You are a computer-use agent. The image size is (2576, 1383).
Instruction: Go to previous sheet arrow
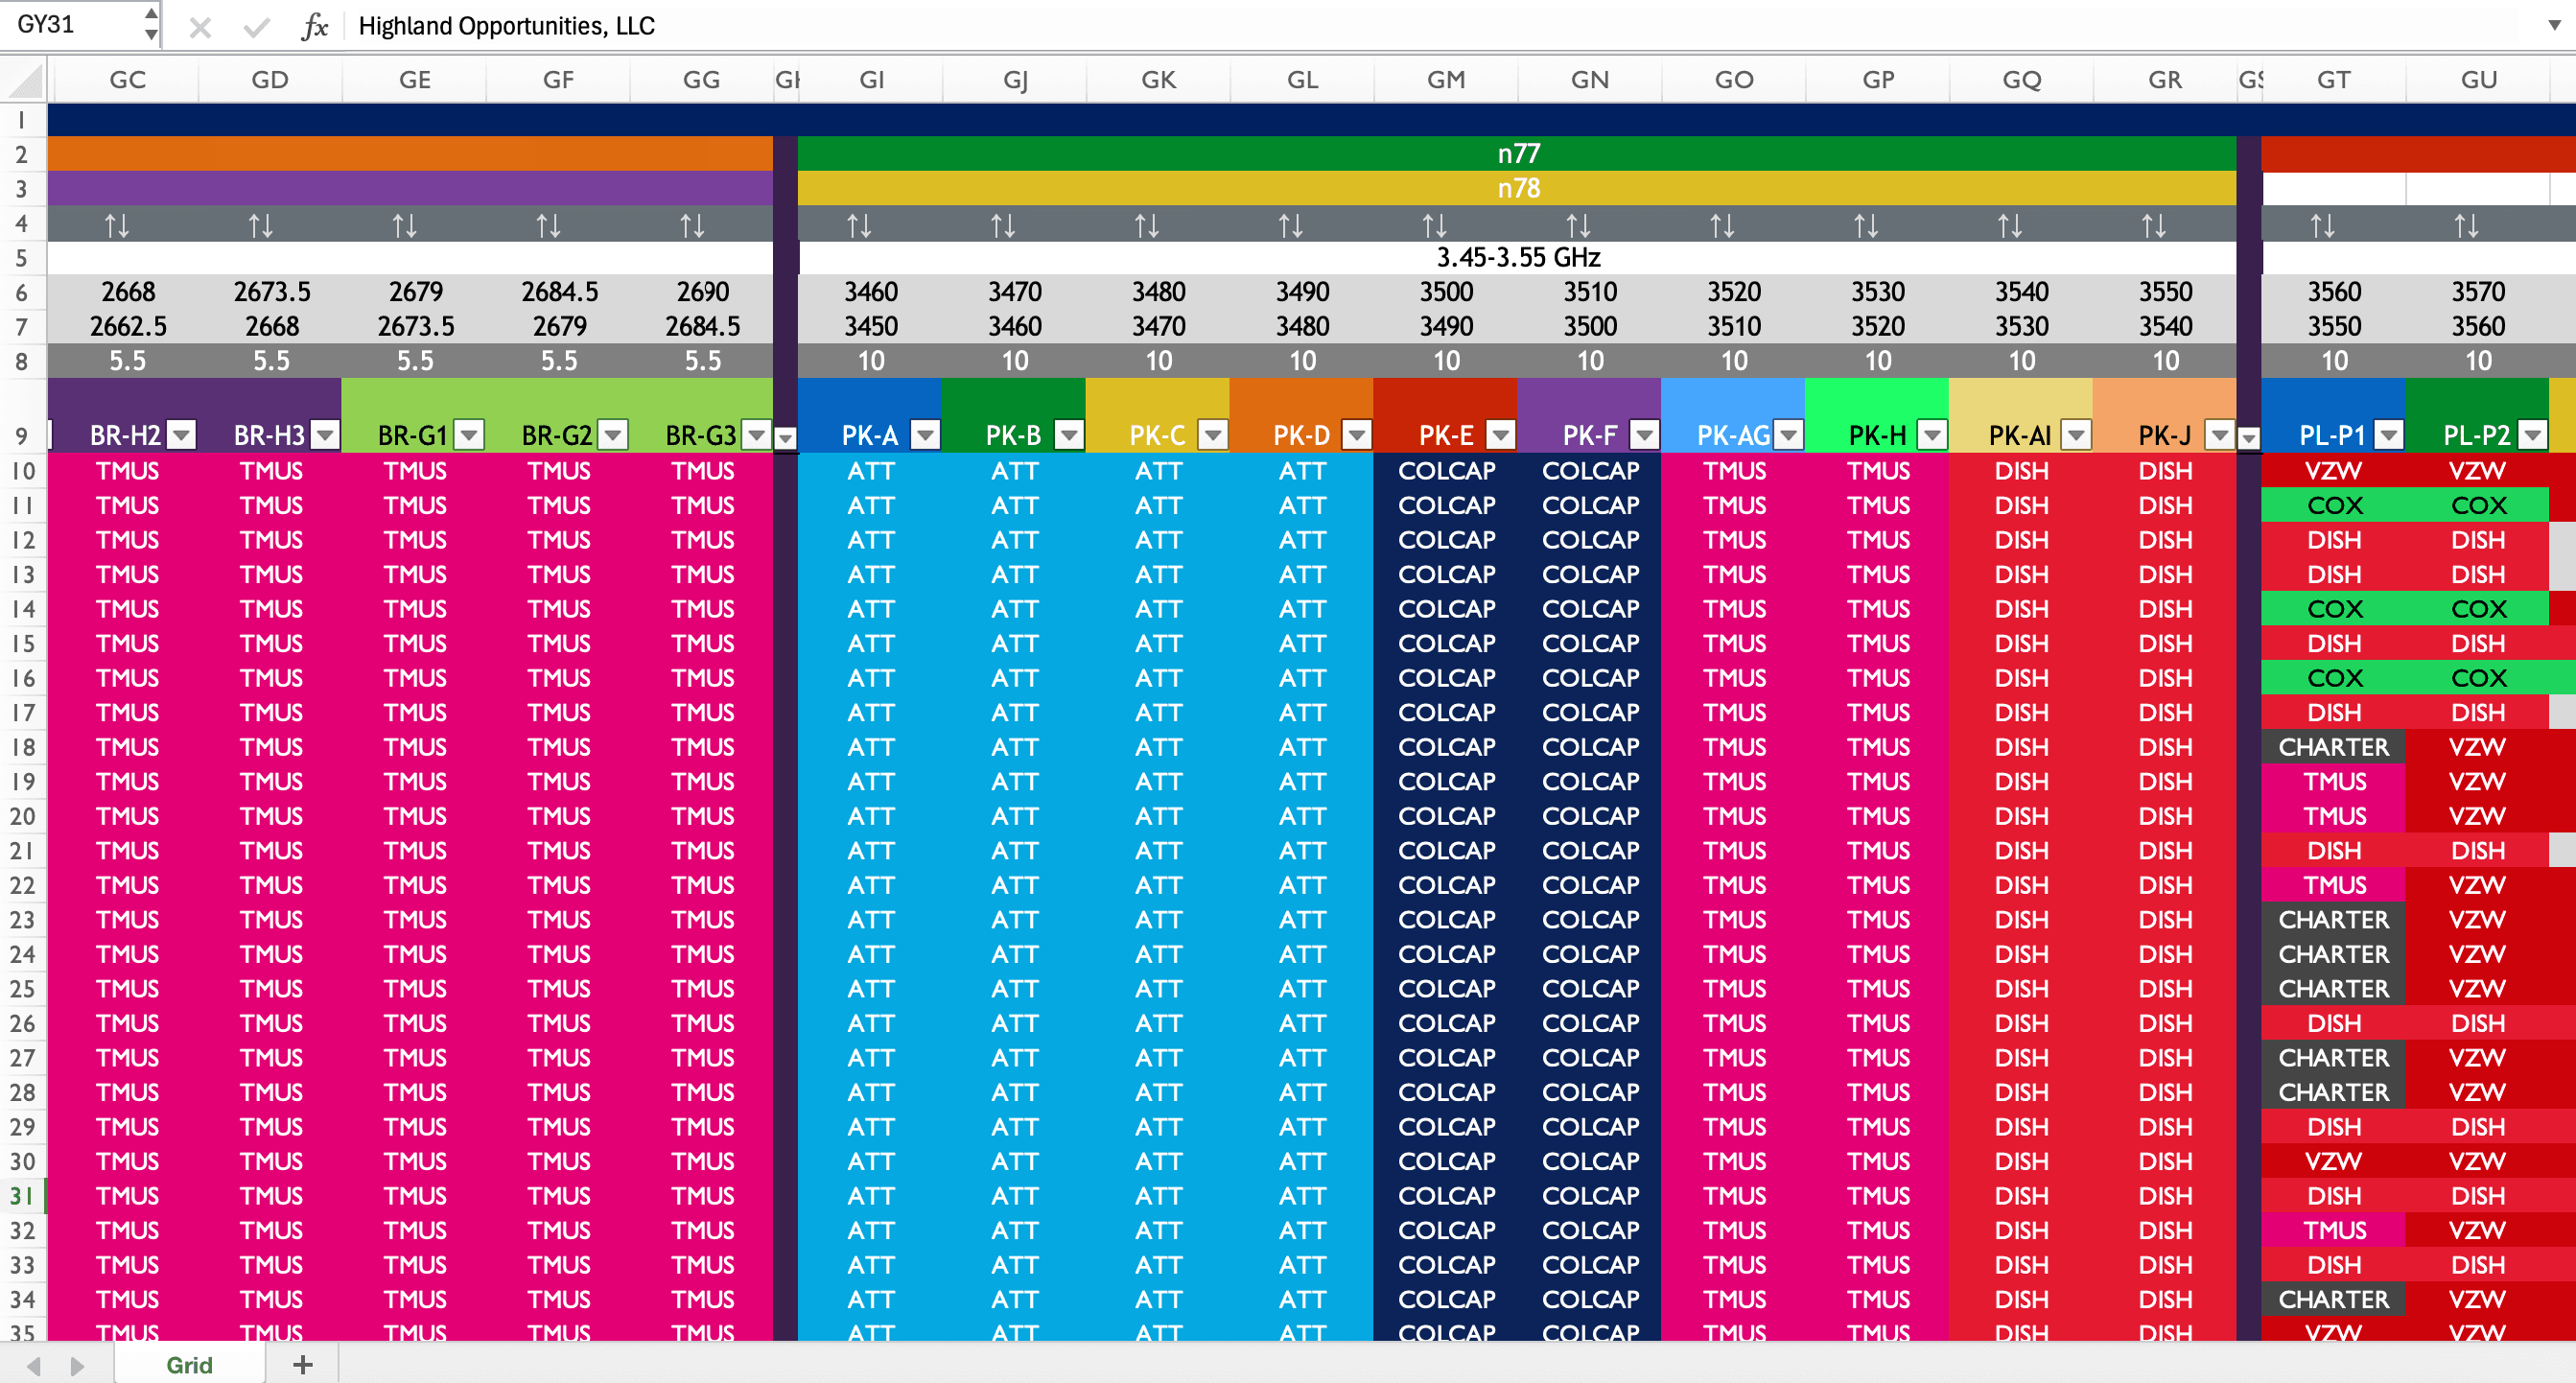pyautogui.click(x=33, y=1366)
